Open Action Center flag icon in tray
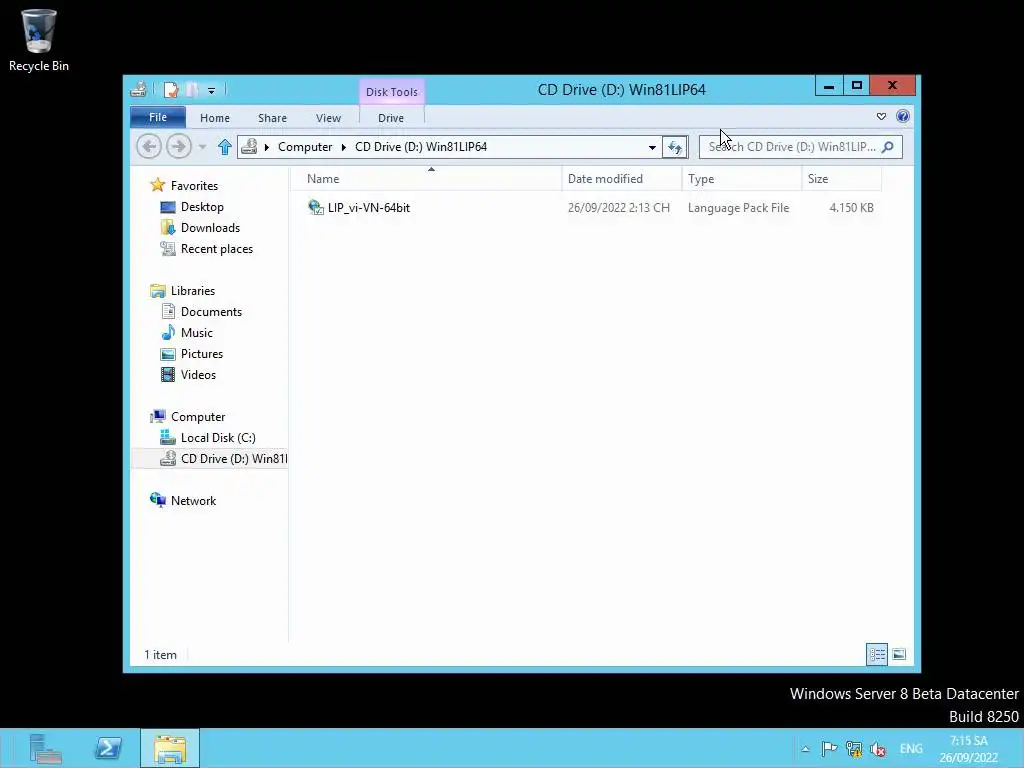The image size is (1024, 768). tap(829, 748)
